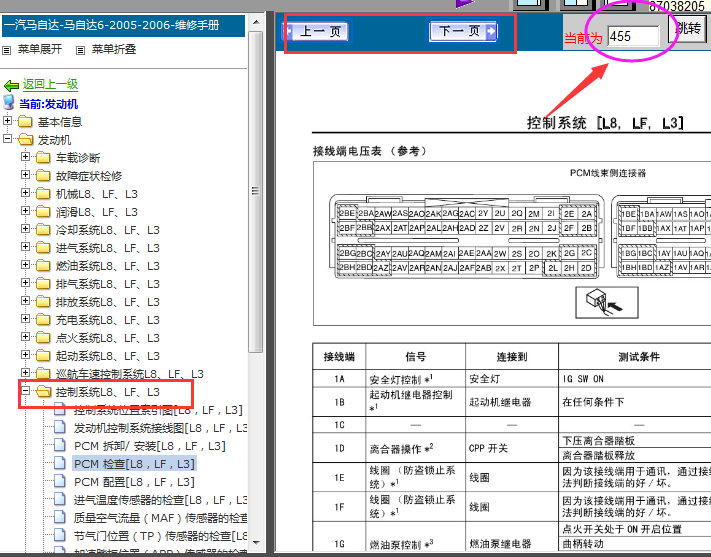Image resolution: width=711 pixels, height=557 pixels.
Task: Click the page icon for PCM 拆卸/安装
Action: (60, 445)
